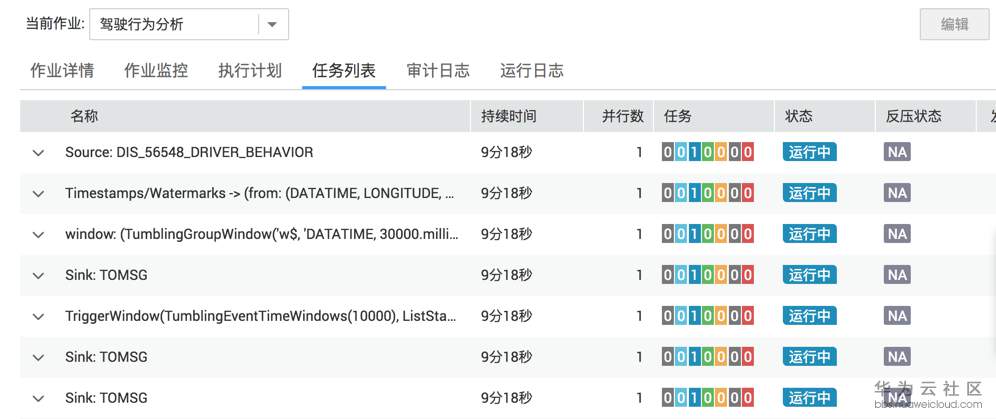The image size is (996, 419).
Task: Click the 名称 column header
Action: point(84,116)
